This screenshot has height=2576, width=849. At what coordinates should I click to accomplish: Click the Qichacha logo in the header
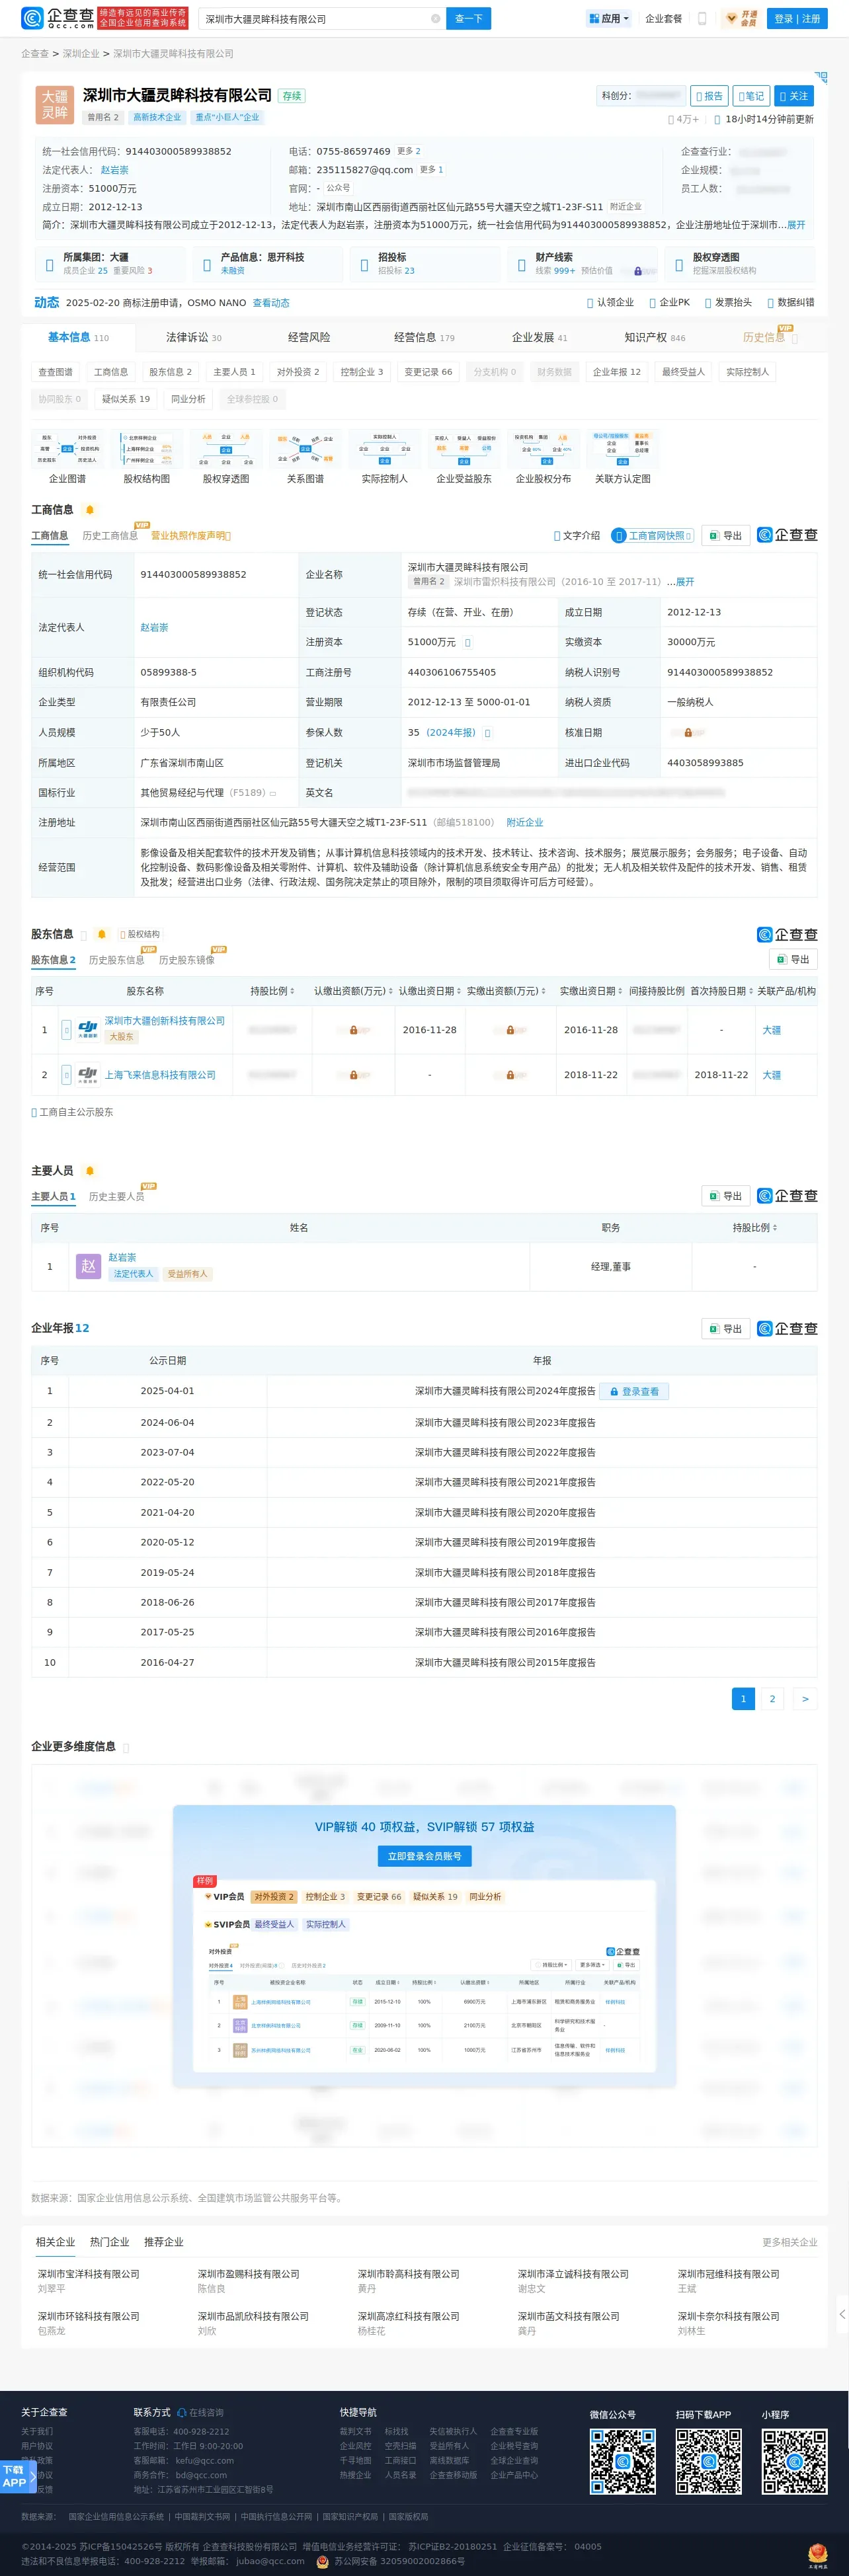[x=57, y=18]
